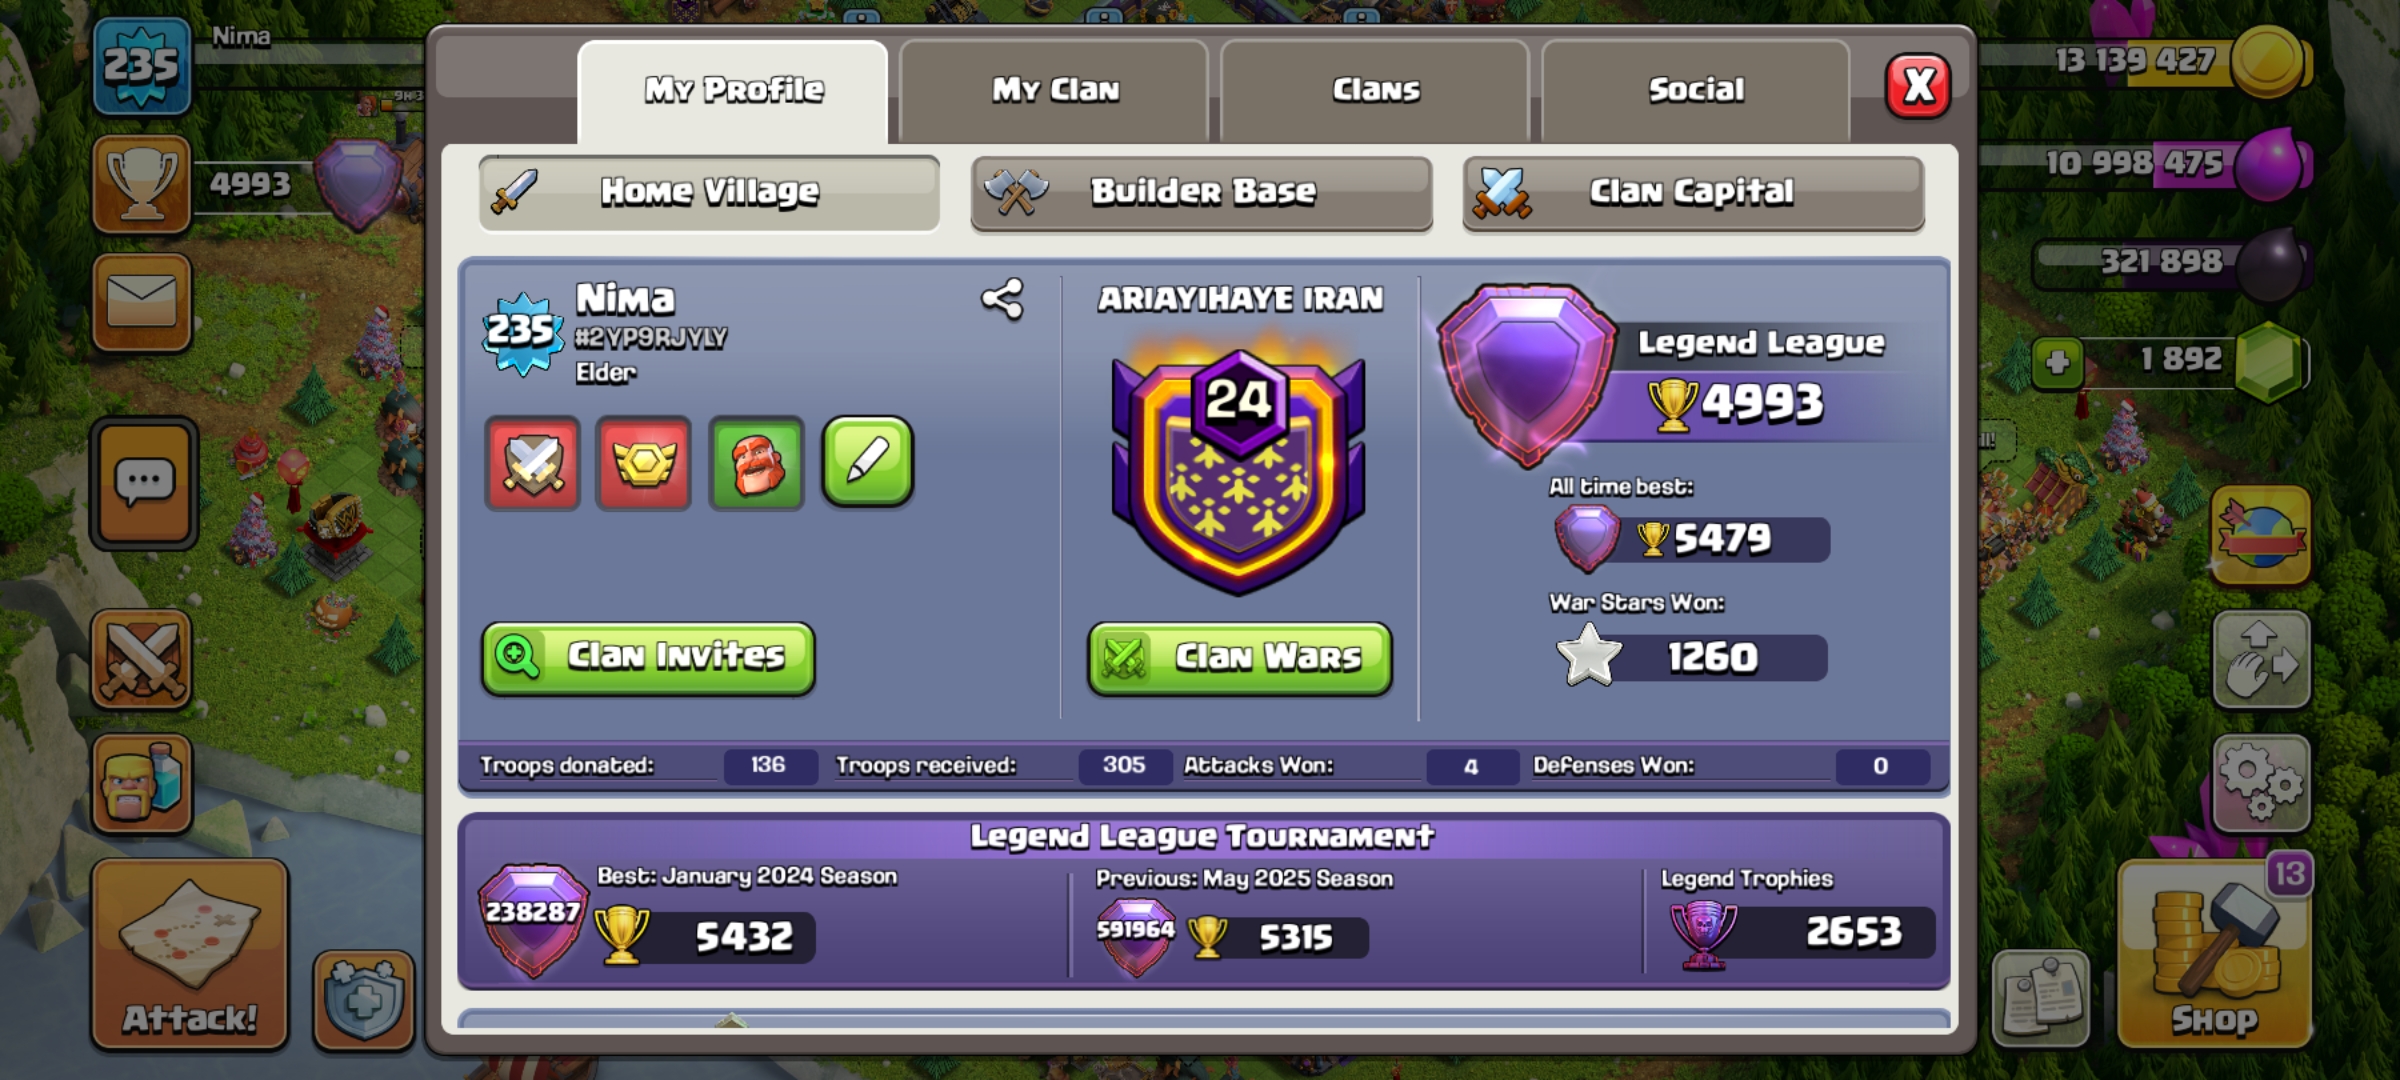
Task: Switch to the My Clan tab
Action: pos(1055,90)
